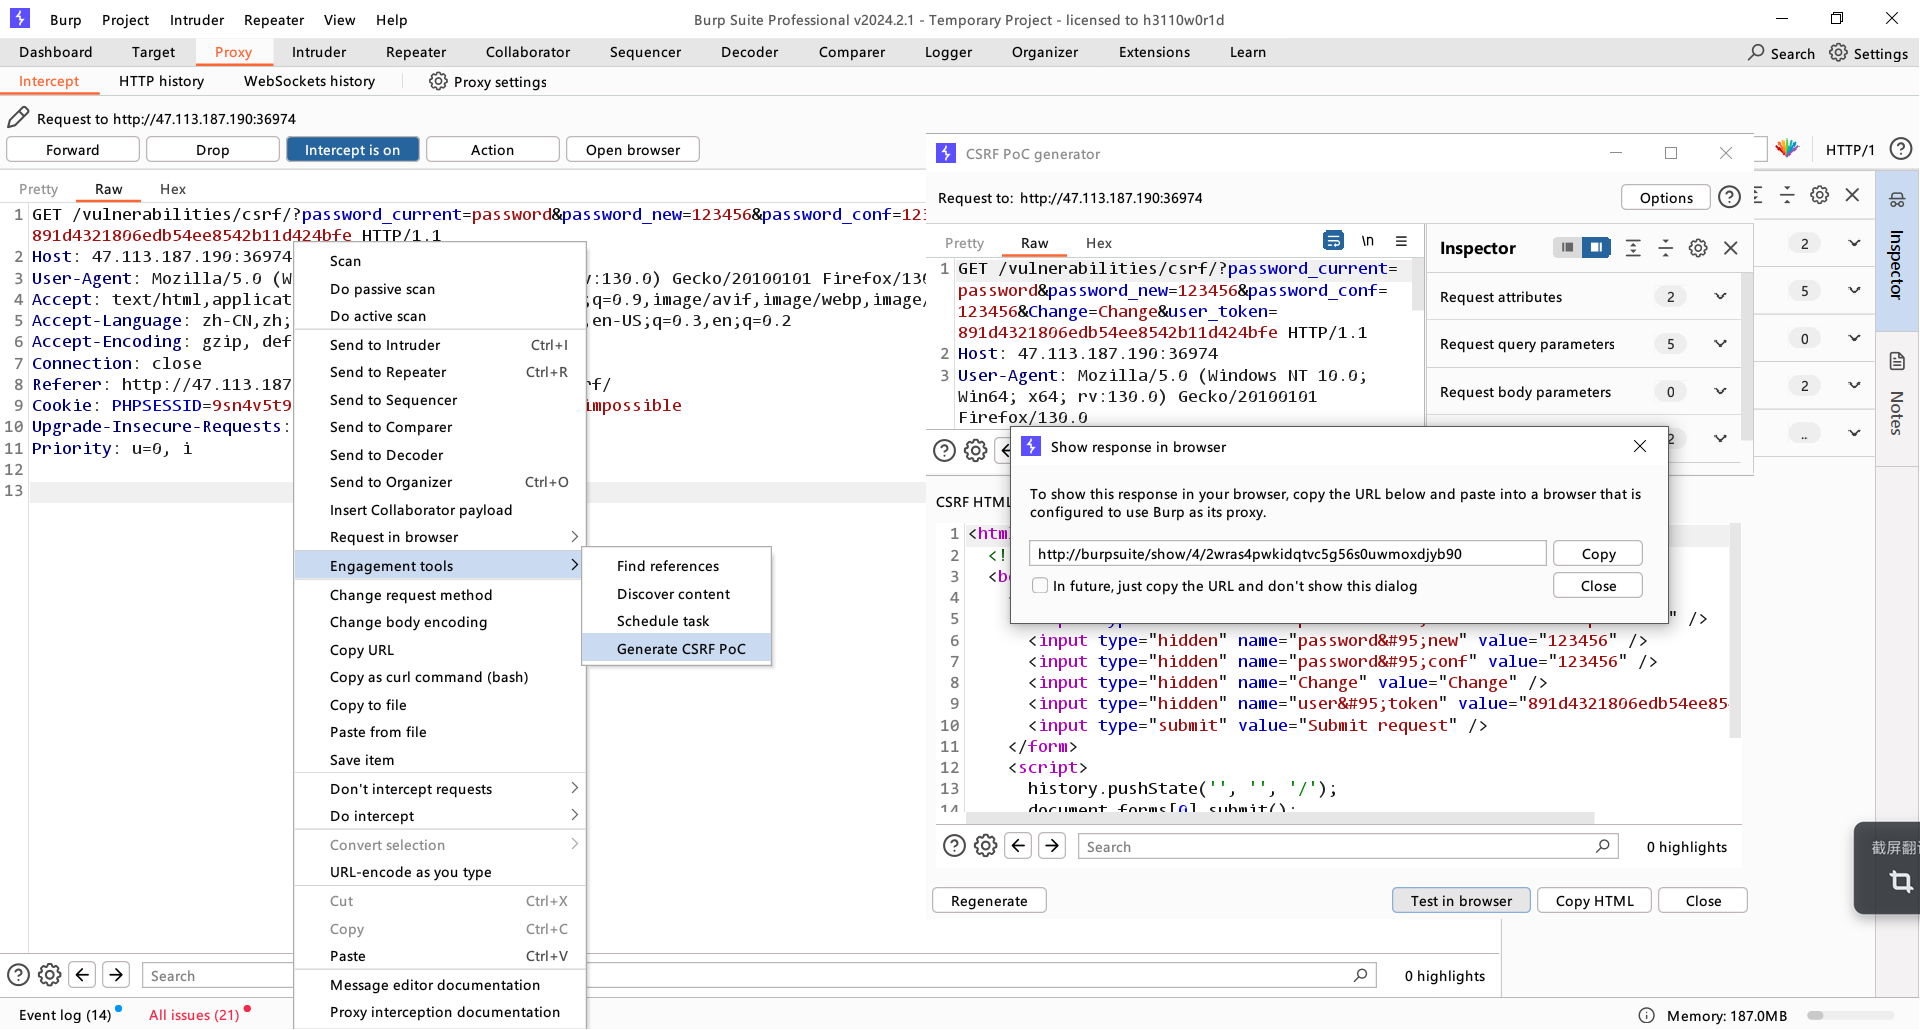Expand Engagement tools submenu
Viewport: 1920px width, 1030px height.
pos(440,565)
